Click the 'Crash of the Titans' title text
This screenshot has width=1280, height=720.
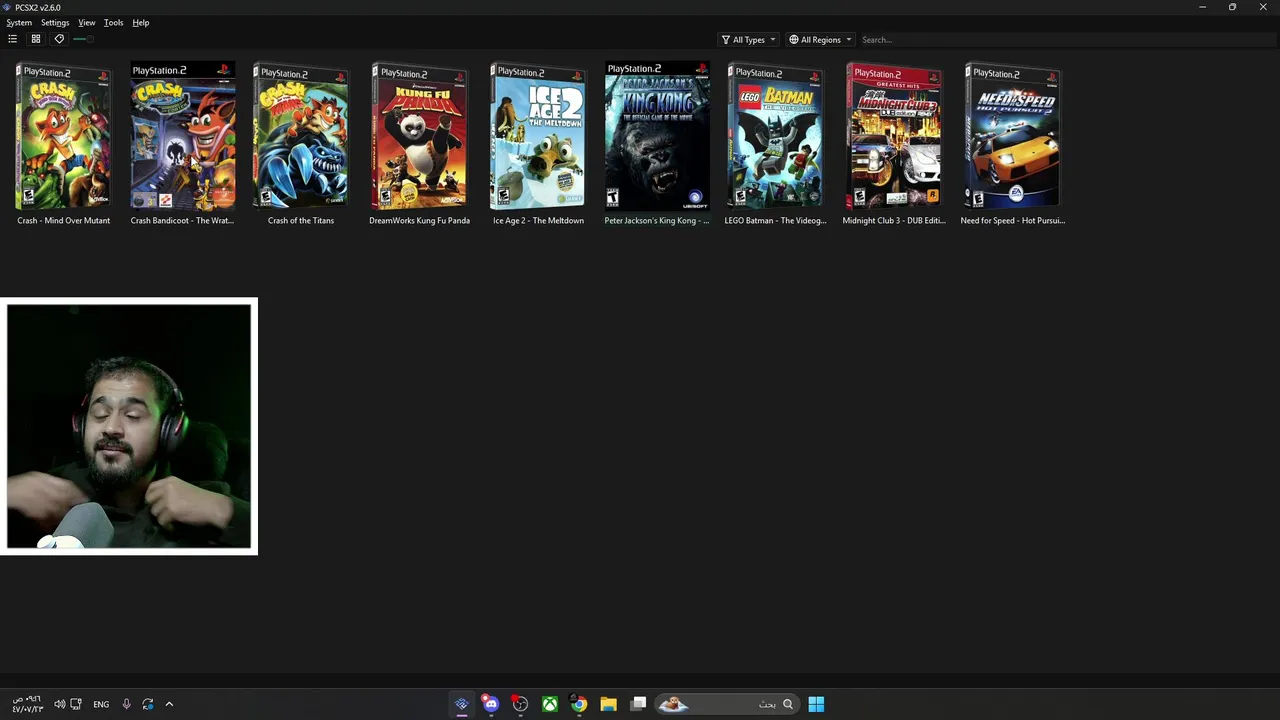click(x=300, y=221)
